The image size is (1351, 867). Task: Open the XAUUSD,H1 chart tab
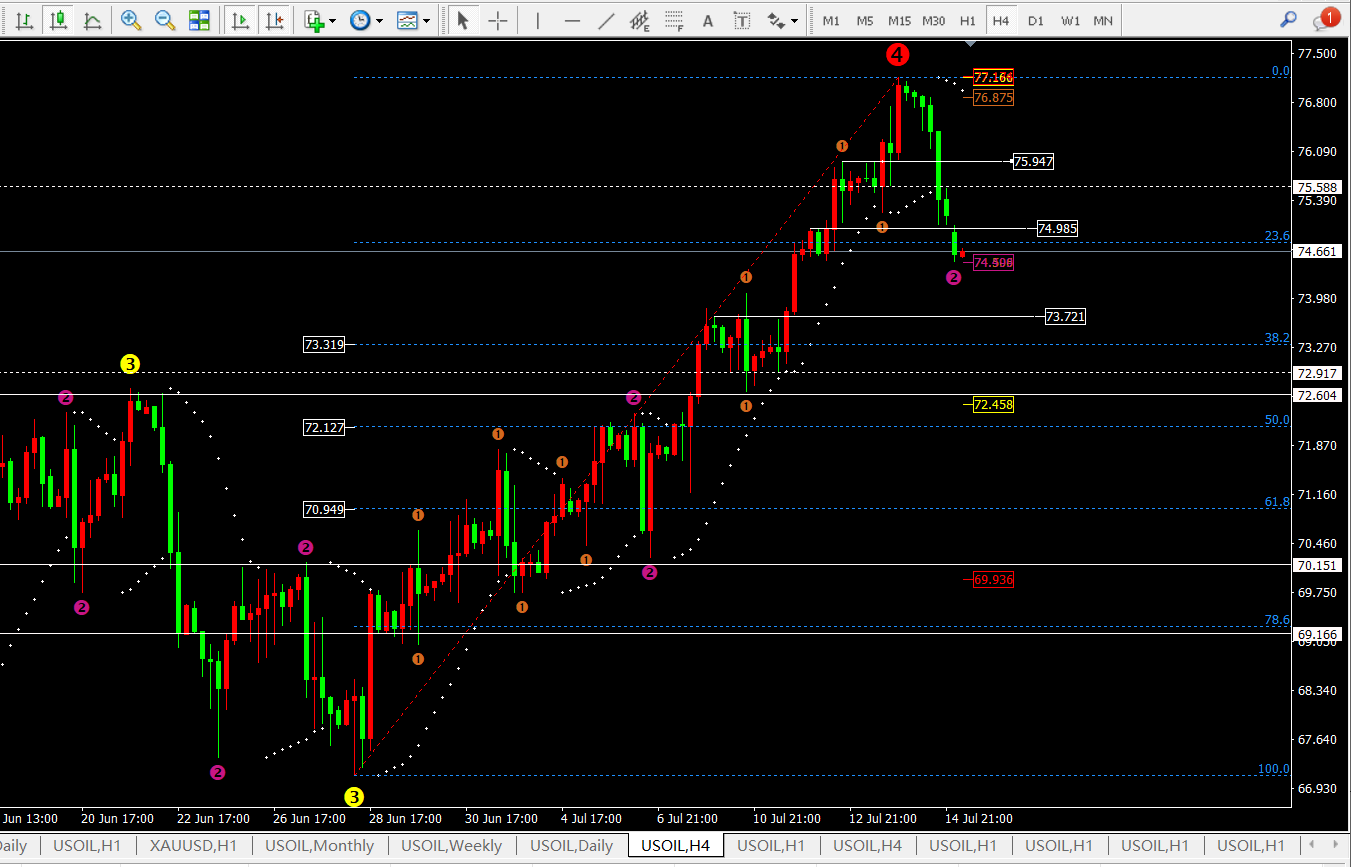[x=192, y=846]
